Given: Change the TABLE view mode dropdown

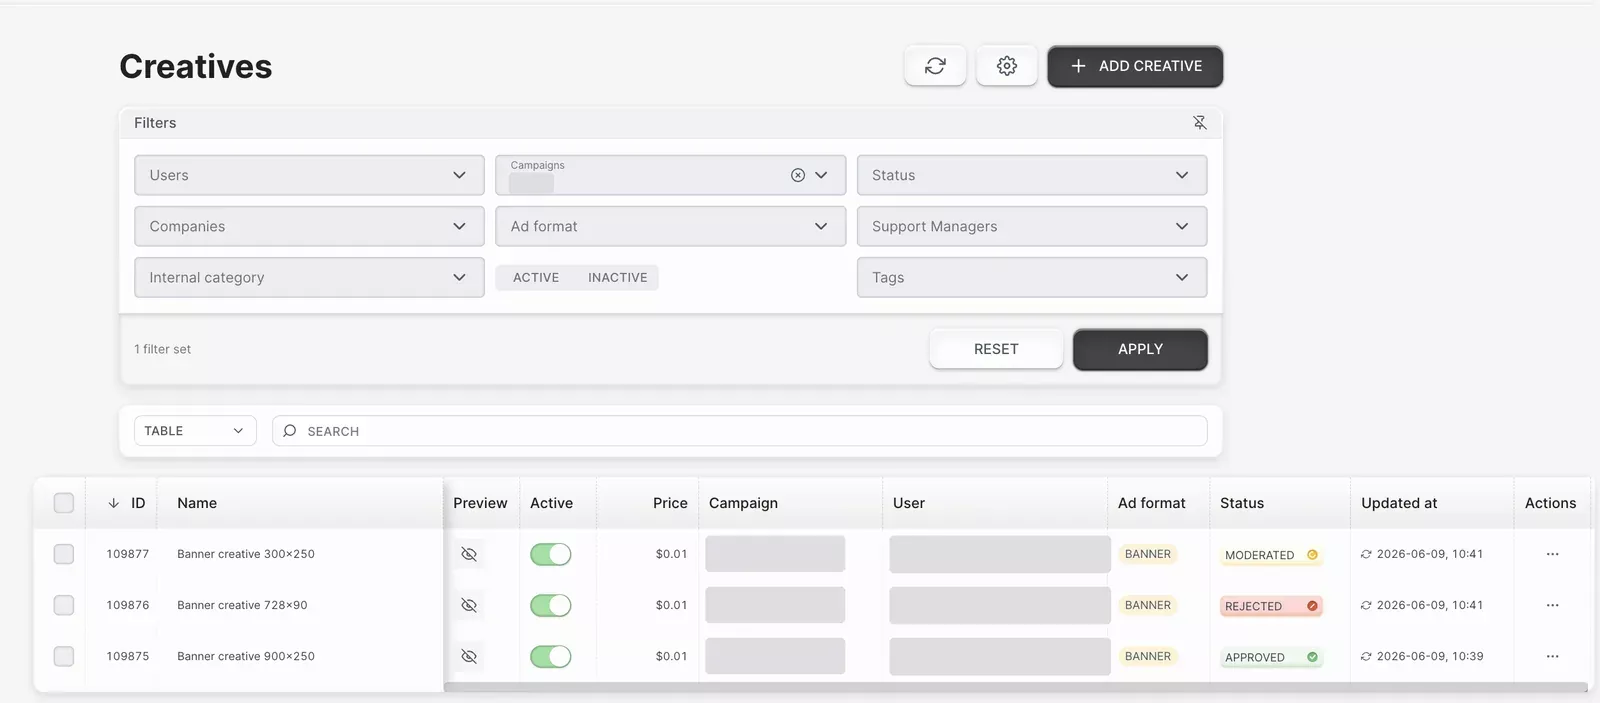Looking at the screenshot, I should click(195, 431).
